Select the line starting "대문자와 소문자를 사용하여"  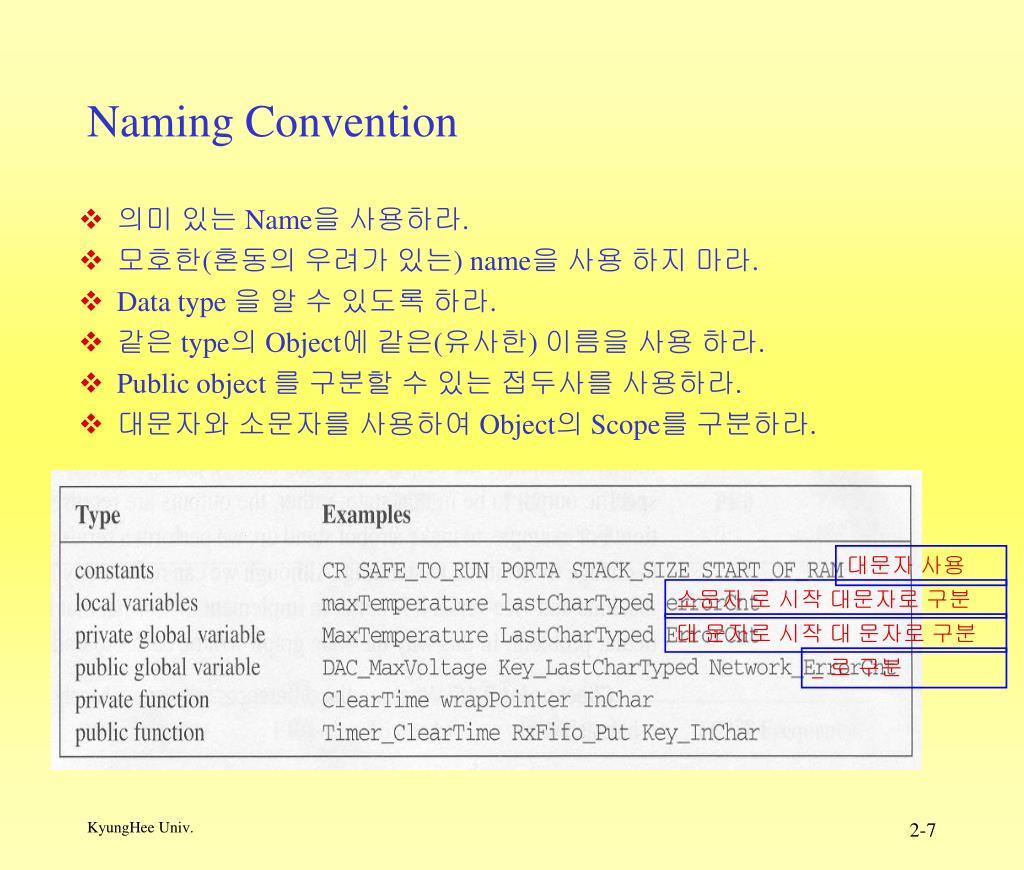466,424
